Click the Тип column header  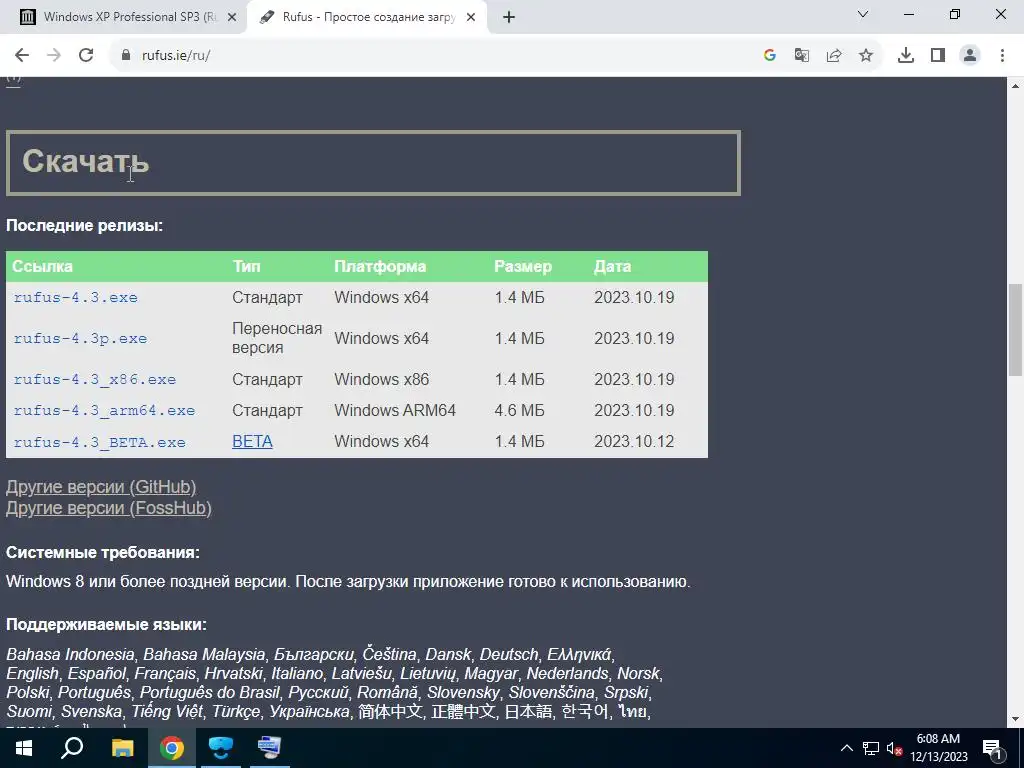[246, 266]
